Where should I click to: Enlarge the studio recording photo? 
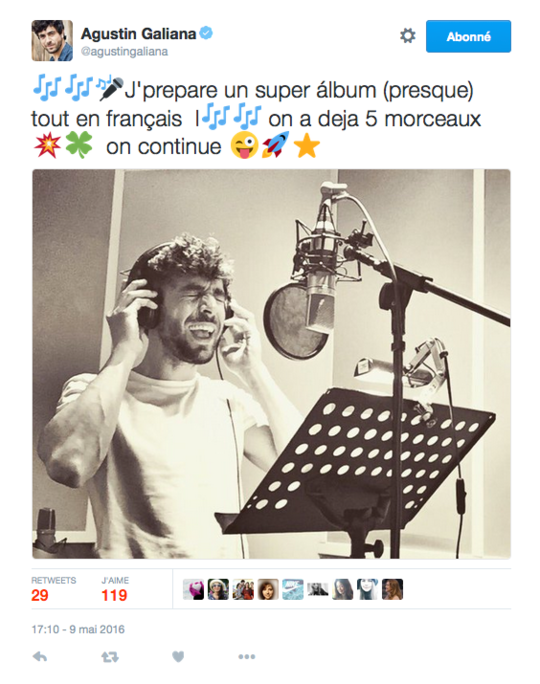[x=271, y=364]
